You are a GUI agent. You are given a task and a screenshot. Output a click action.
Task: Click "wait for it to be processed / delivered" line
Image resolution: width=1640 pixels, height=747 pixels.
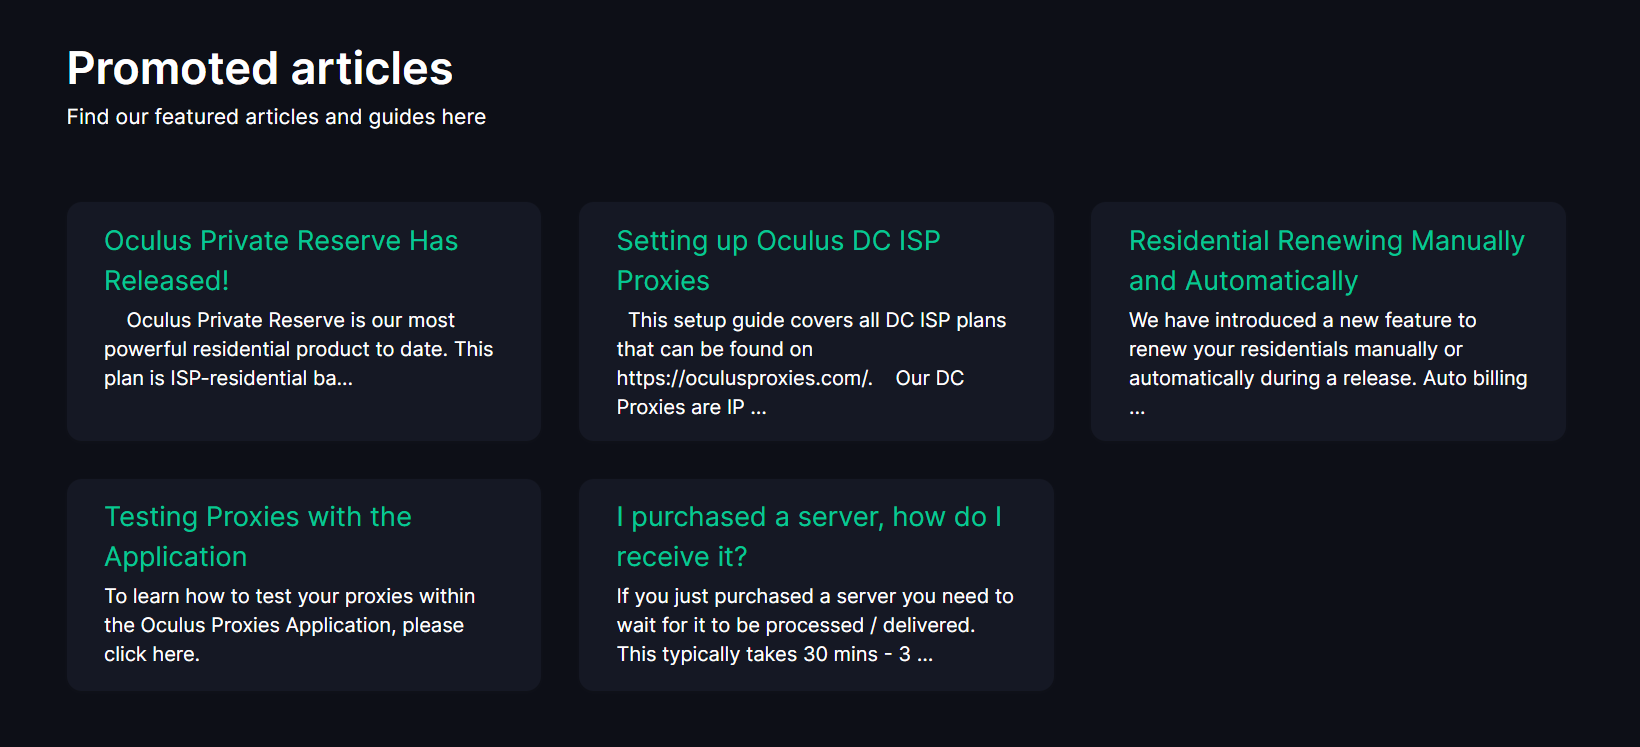(x=795, y=625)
